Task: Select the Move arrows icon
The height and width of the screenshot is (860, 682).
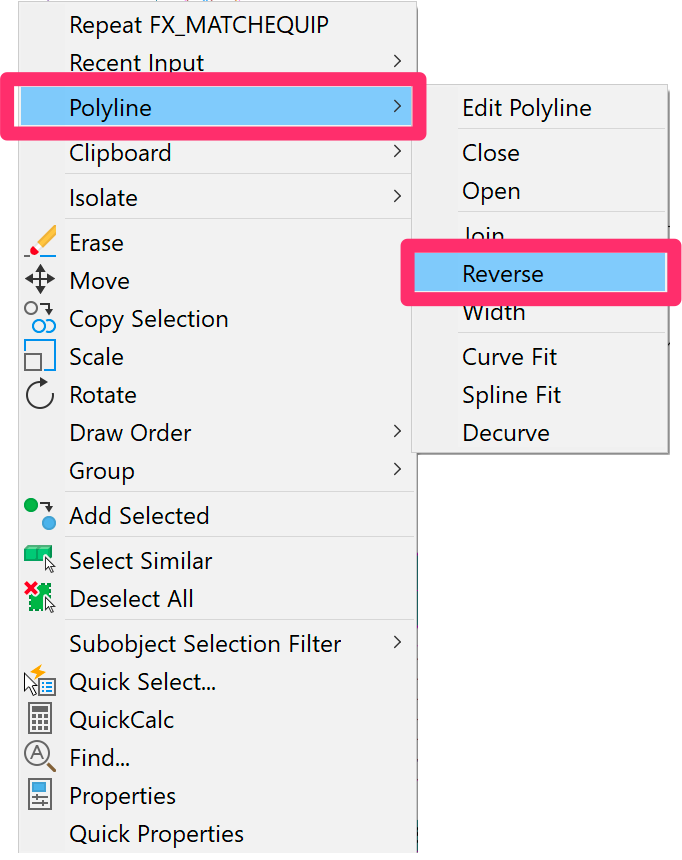Action: (x=40, y=279)
